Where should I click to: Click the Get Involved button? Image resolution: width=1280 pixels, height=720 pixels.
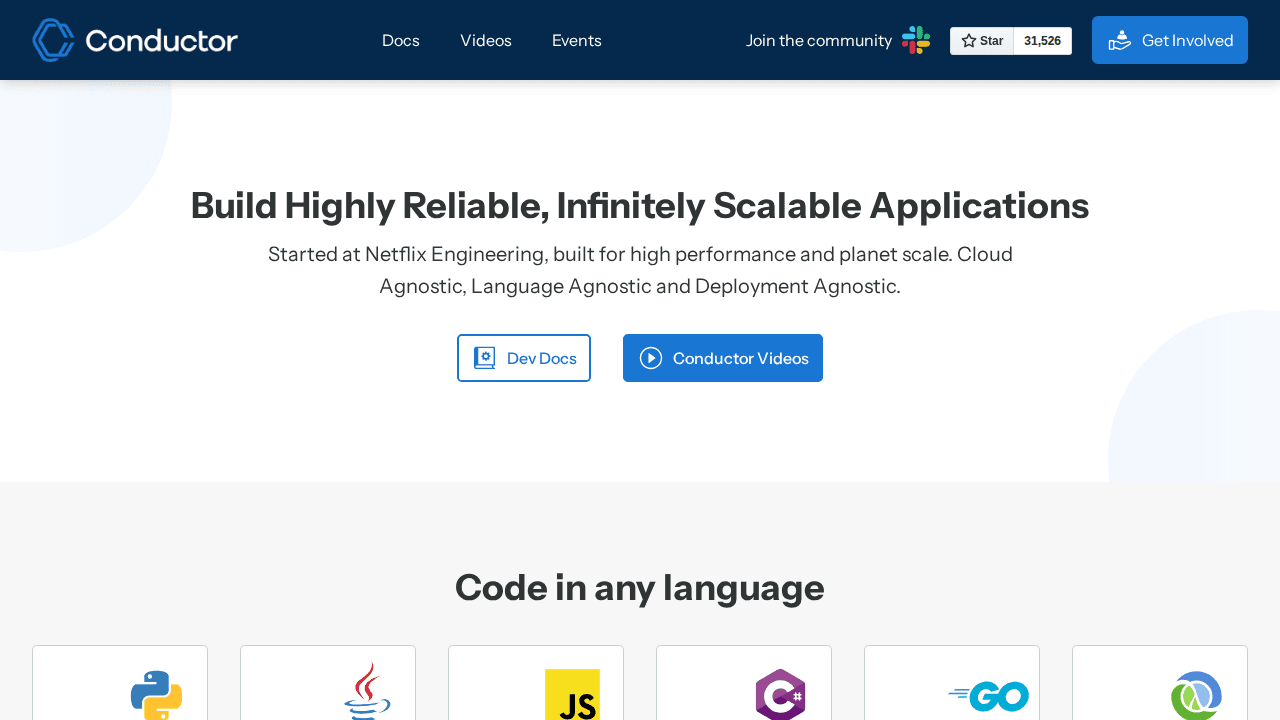click(1169, 40)
